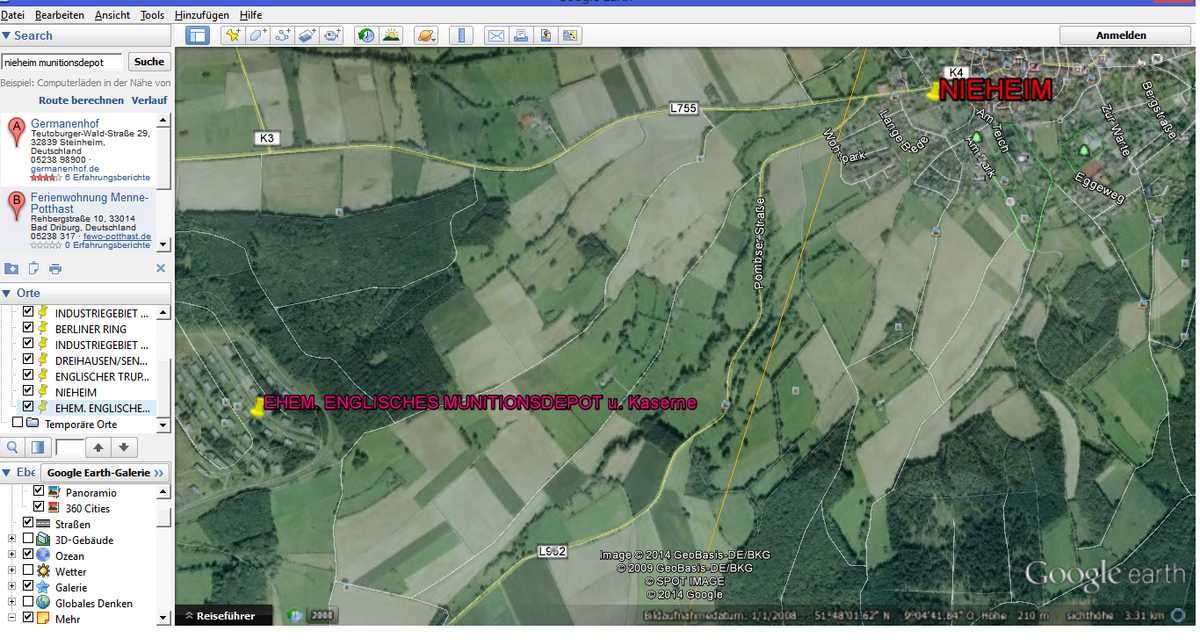Open the Bearbeiten menu
The height and width of the screenshot is (640, 1200).
(x=59, y=15)
